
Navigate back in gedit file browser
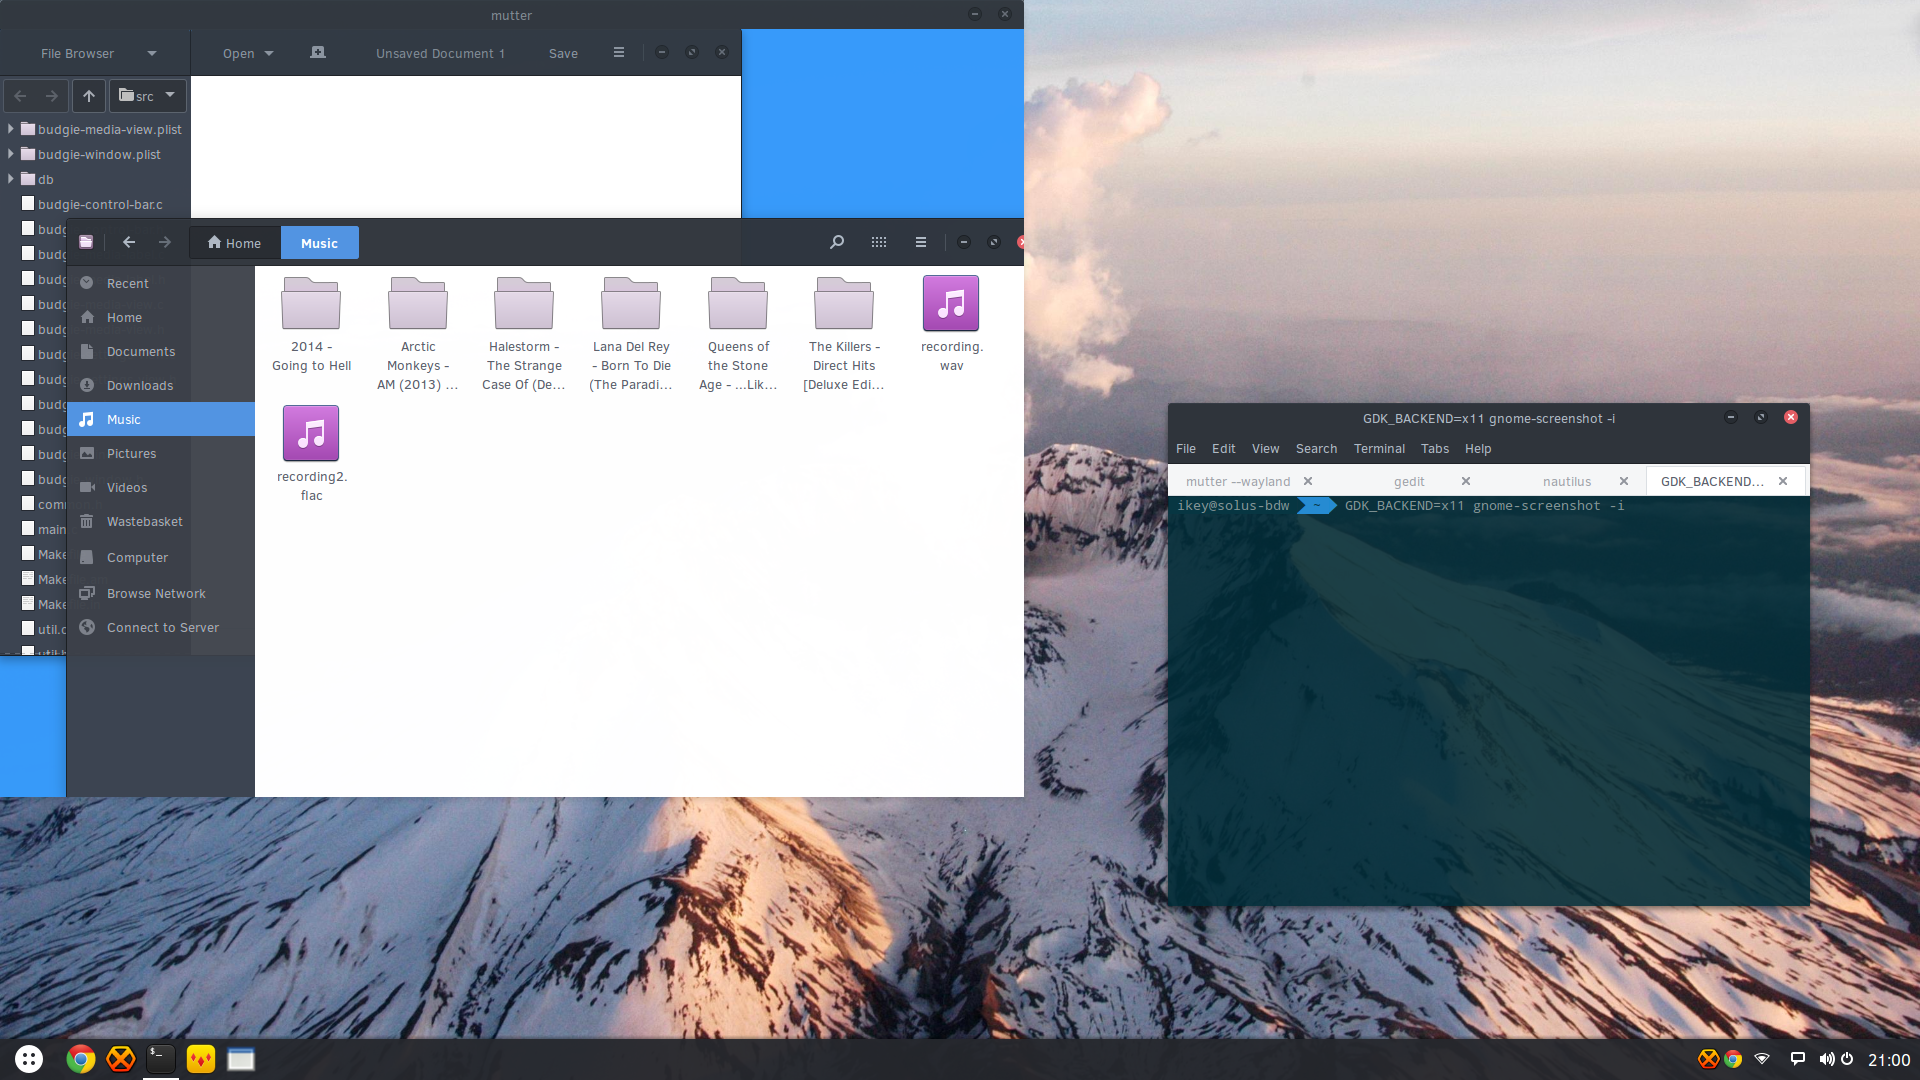(x=20, y=96)
